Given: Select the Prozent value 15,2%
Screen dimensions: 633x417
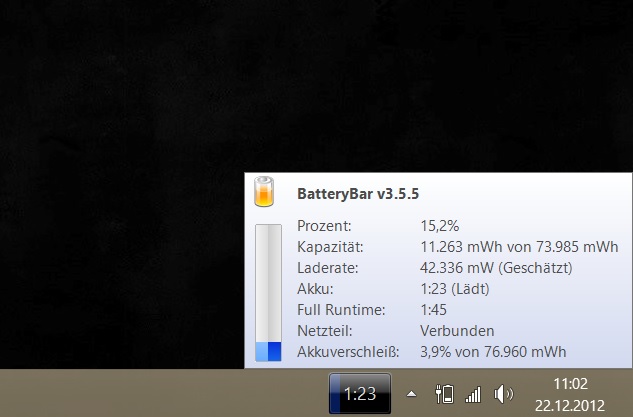Looking at the screenshot, I should [x=440, y=226].
